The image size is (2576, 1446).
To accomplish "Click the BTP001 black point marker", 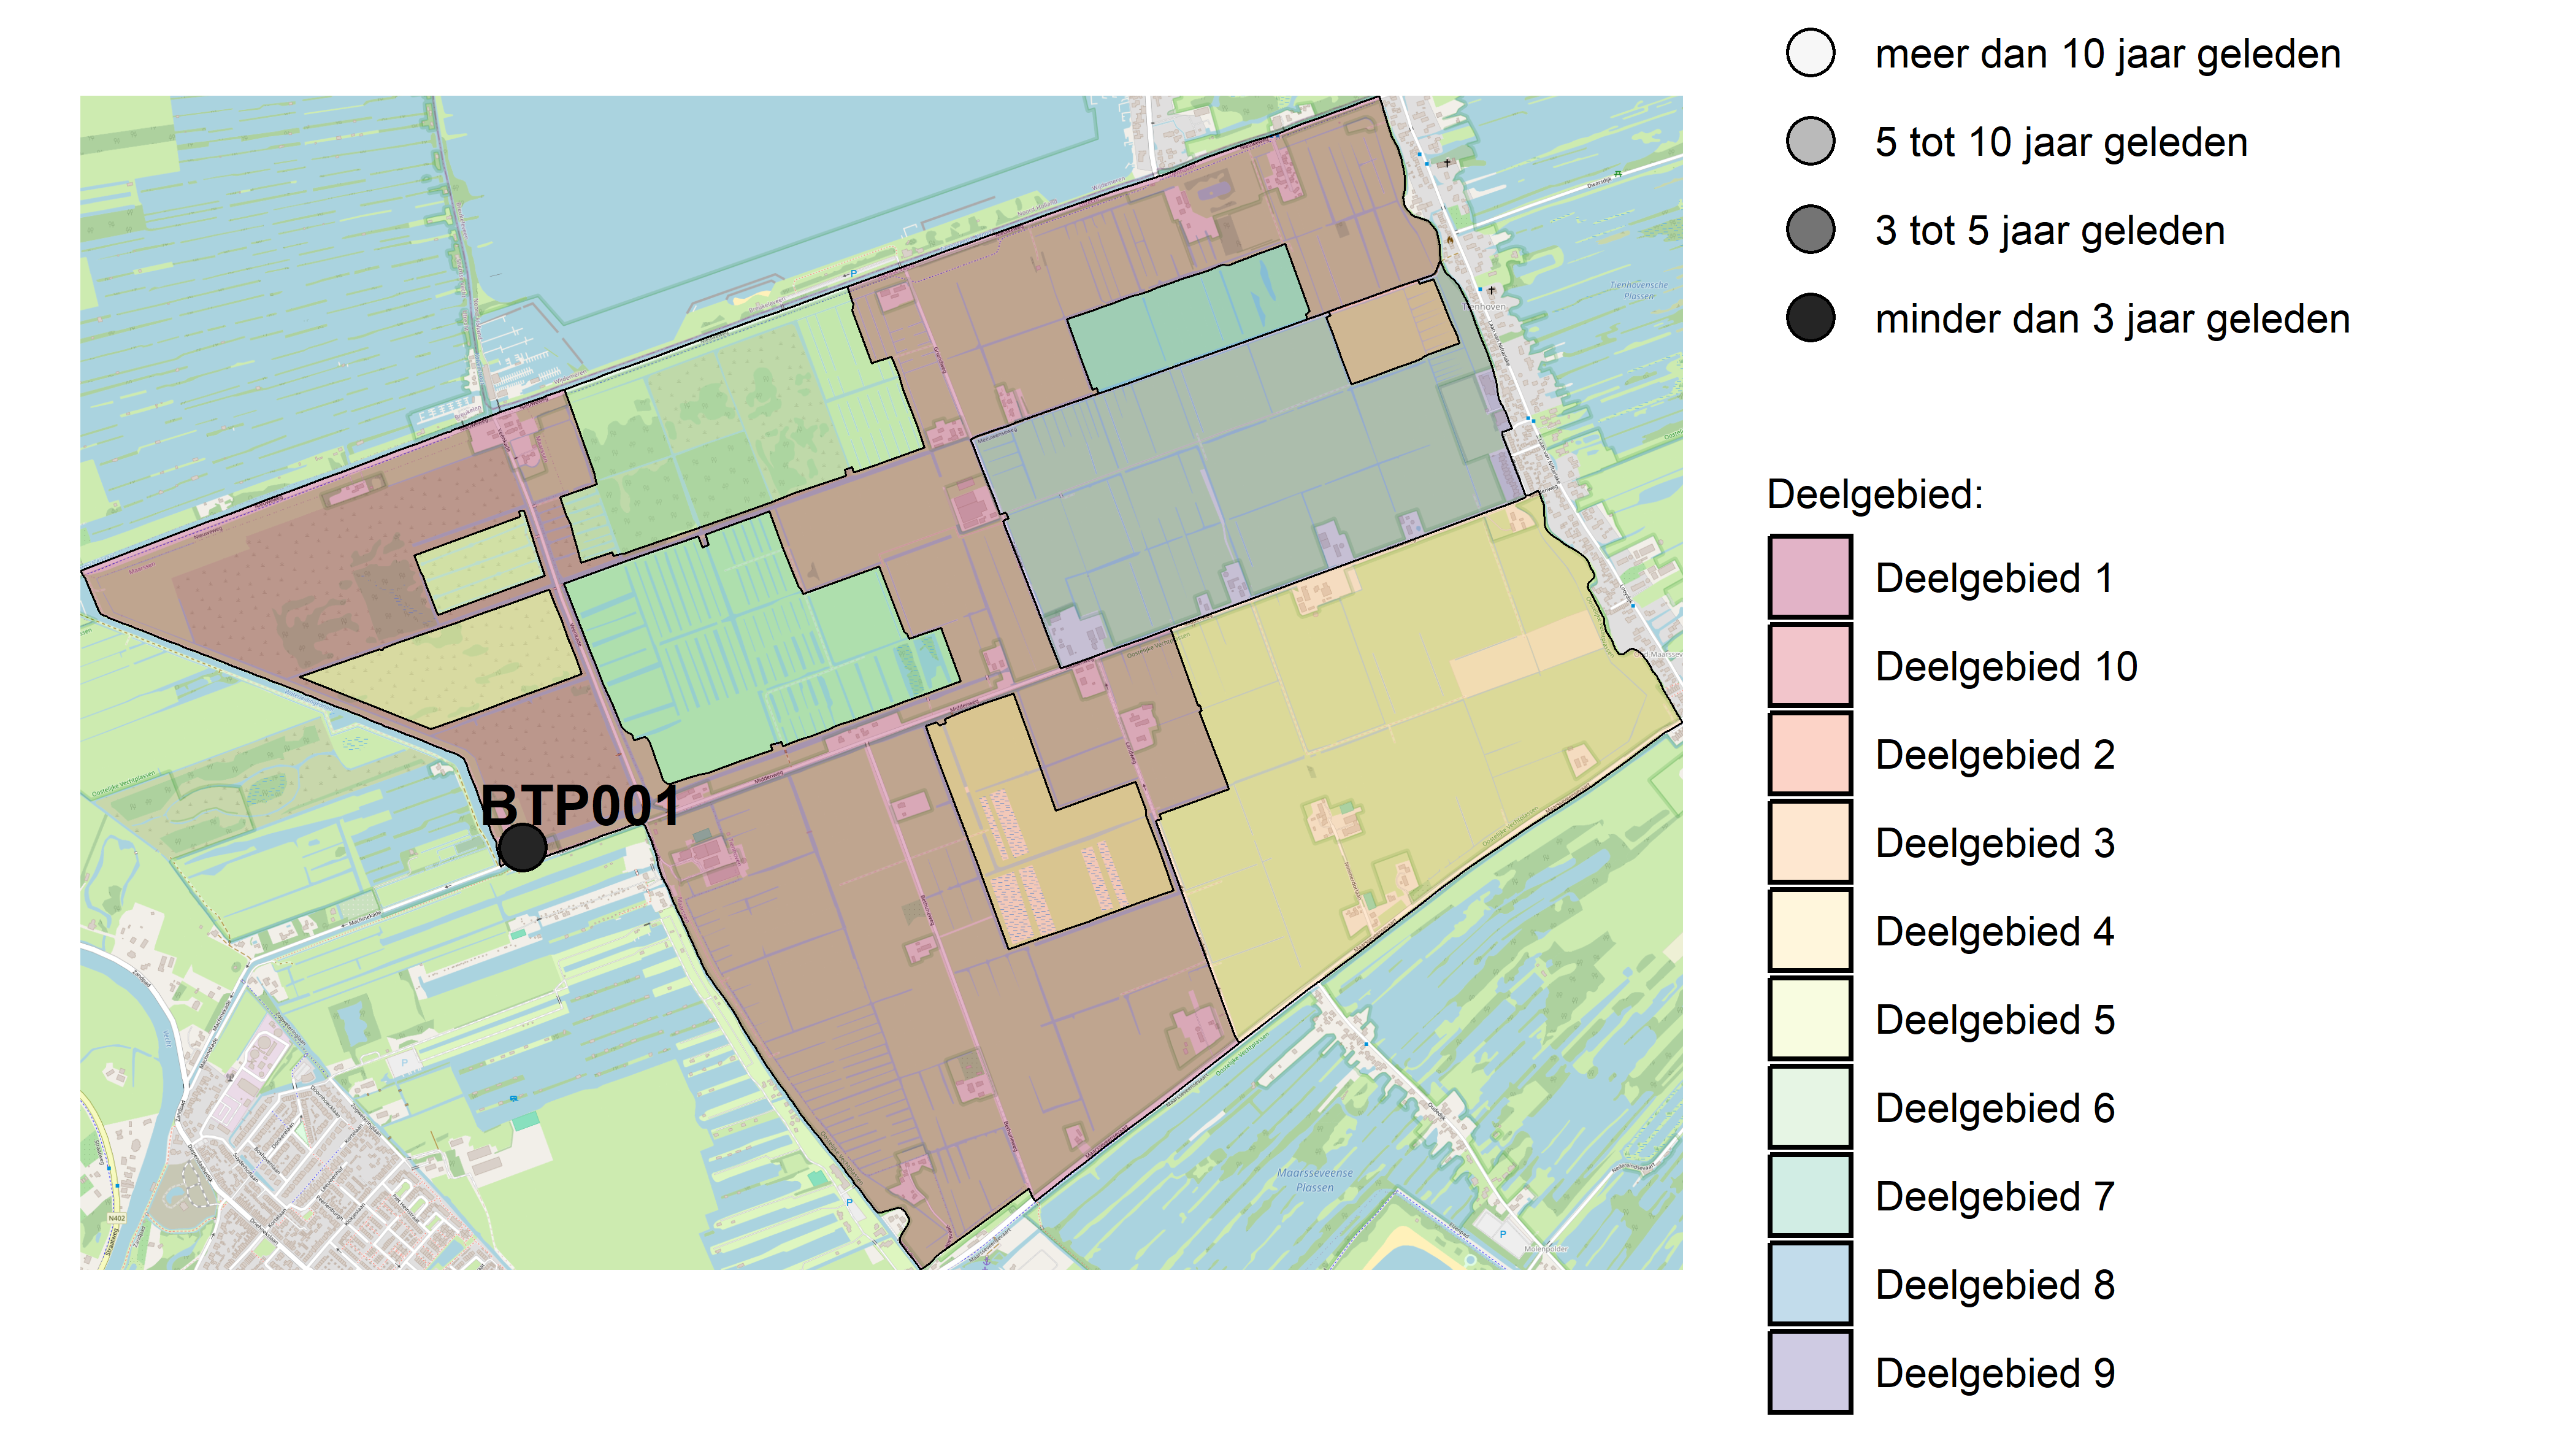I will coord(522,848).
